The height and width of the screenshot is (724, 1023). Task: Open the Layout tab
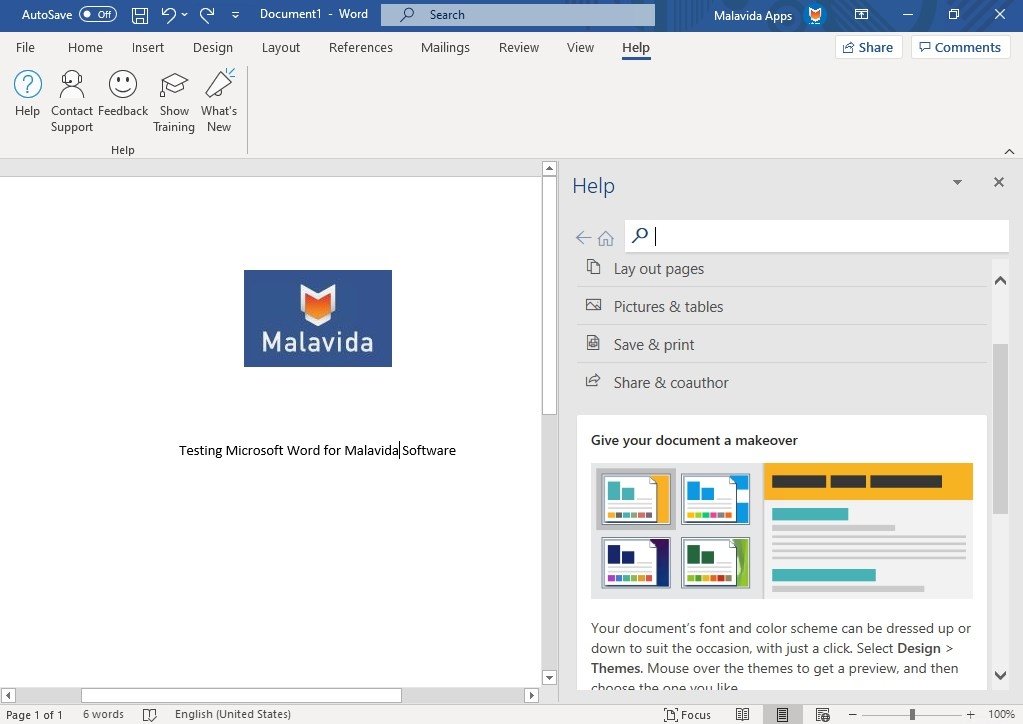(x=281, y=48)
